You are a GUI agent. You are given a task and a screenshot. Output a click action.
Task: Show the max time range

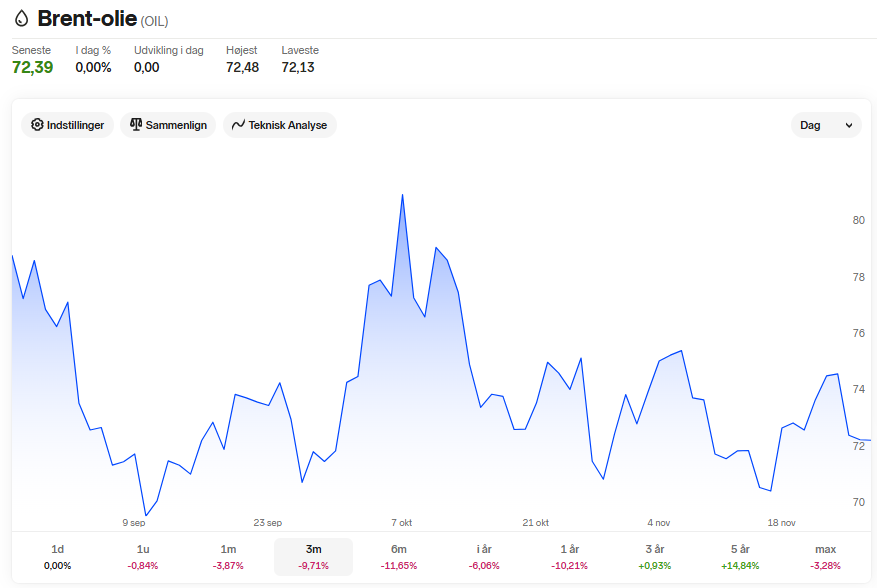click(x=826, y=557)
